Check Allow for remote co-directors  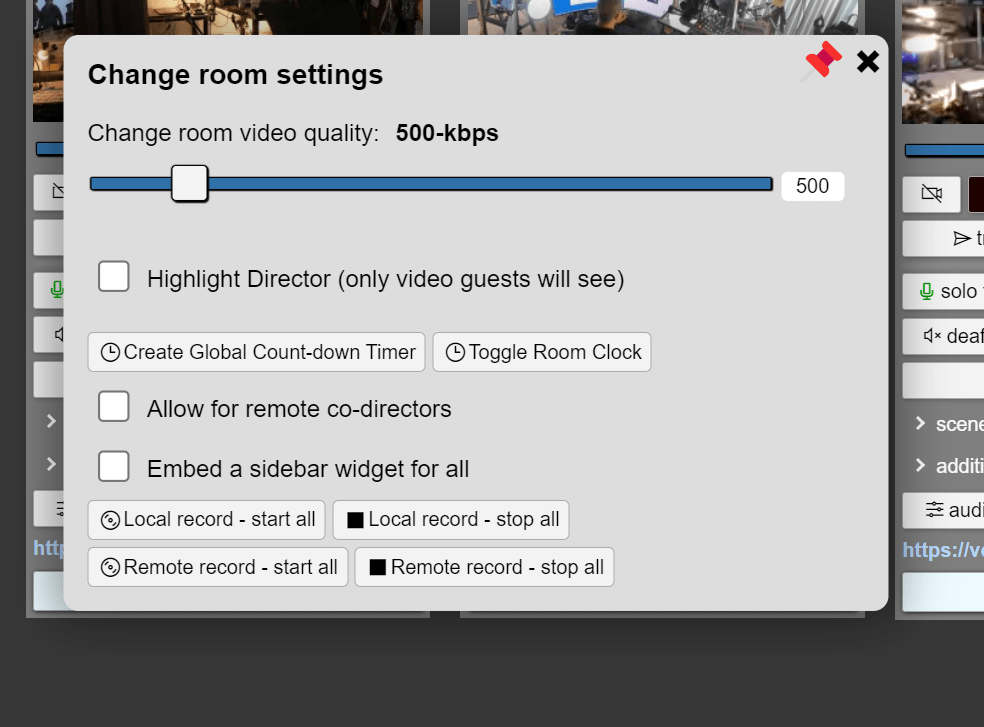[114, 406]
